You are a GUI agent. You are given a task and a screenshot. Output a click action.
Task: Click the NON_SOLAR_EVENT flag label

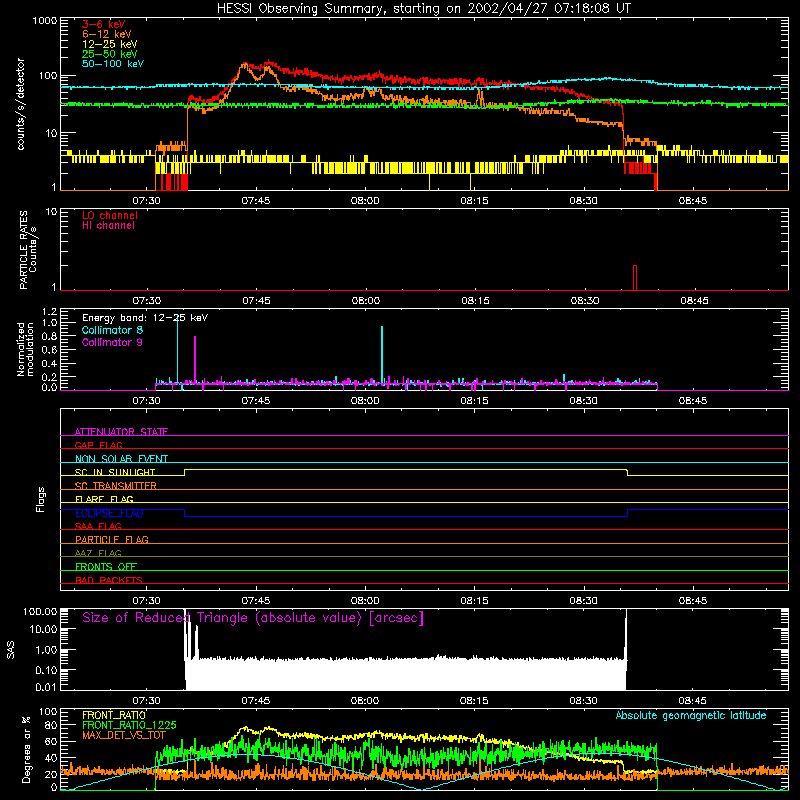pos(121,459)
